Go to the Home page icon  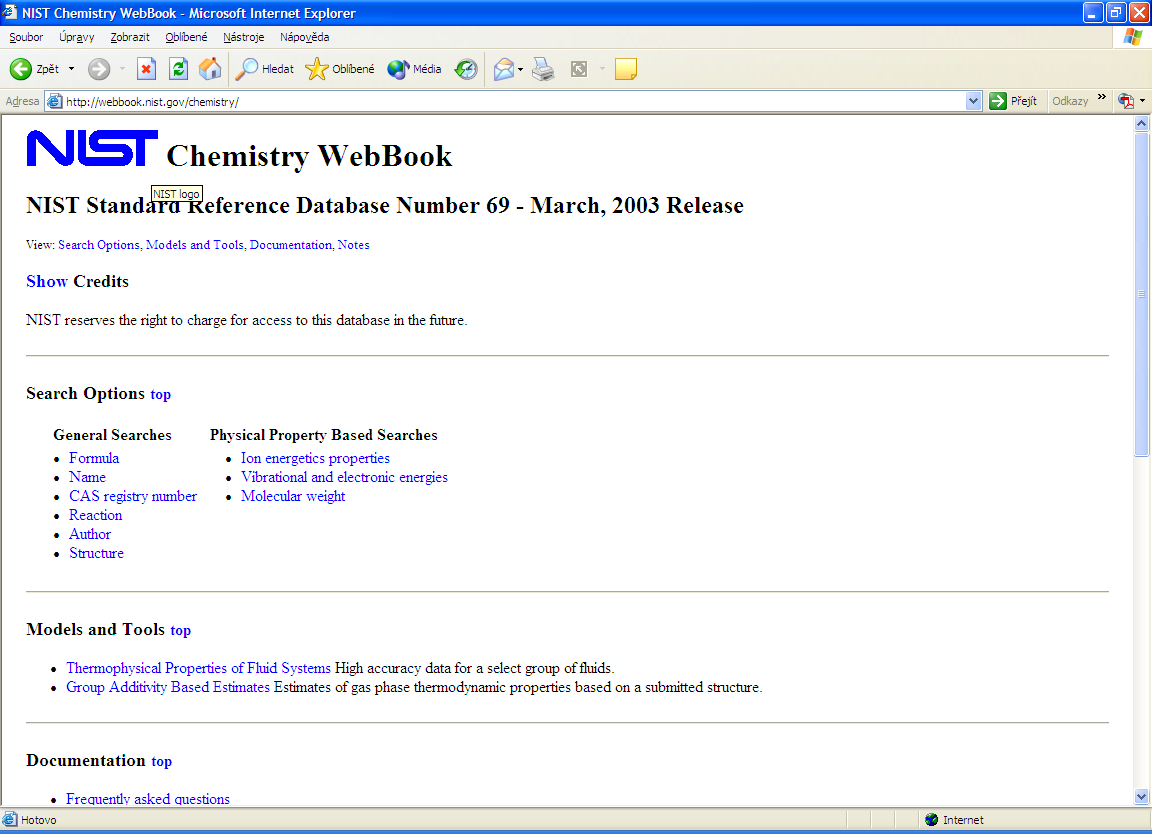click(x=210, y=69)
